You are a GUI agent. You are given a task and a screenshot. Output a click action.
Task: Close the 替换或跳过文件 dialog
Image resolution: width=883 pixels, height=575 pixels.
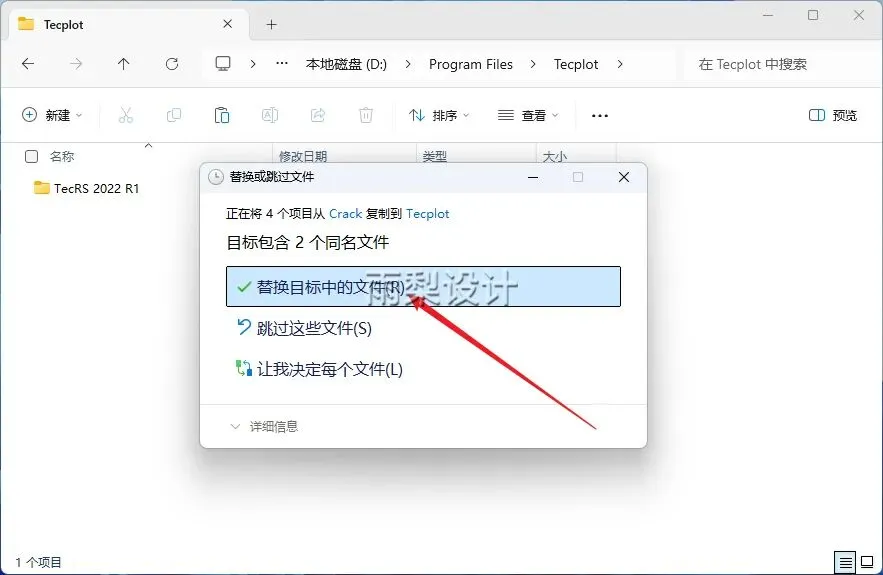pos(624,177)
